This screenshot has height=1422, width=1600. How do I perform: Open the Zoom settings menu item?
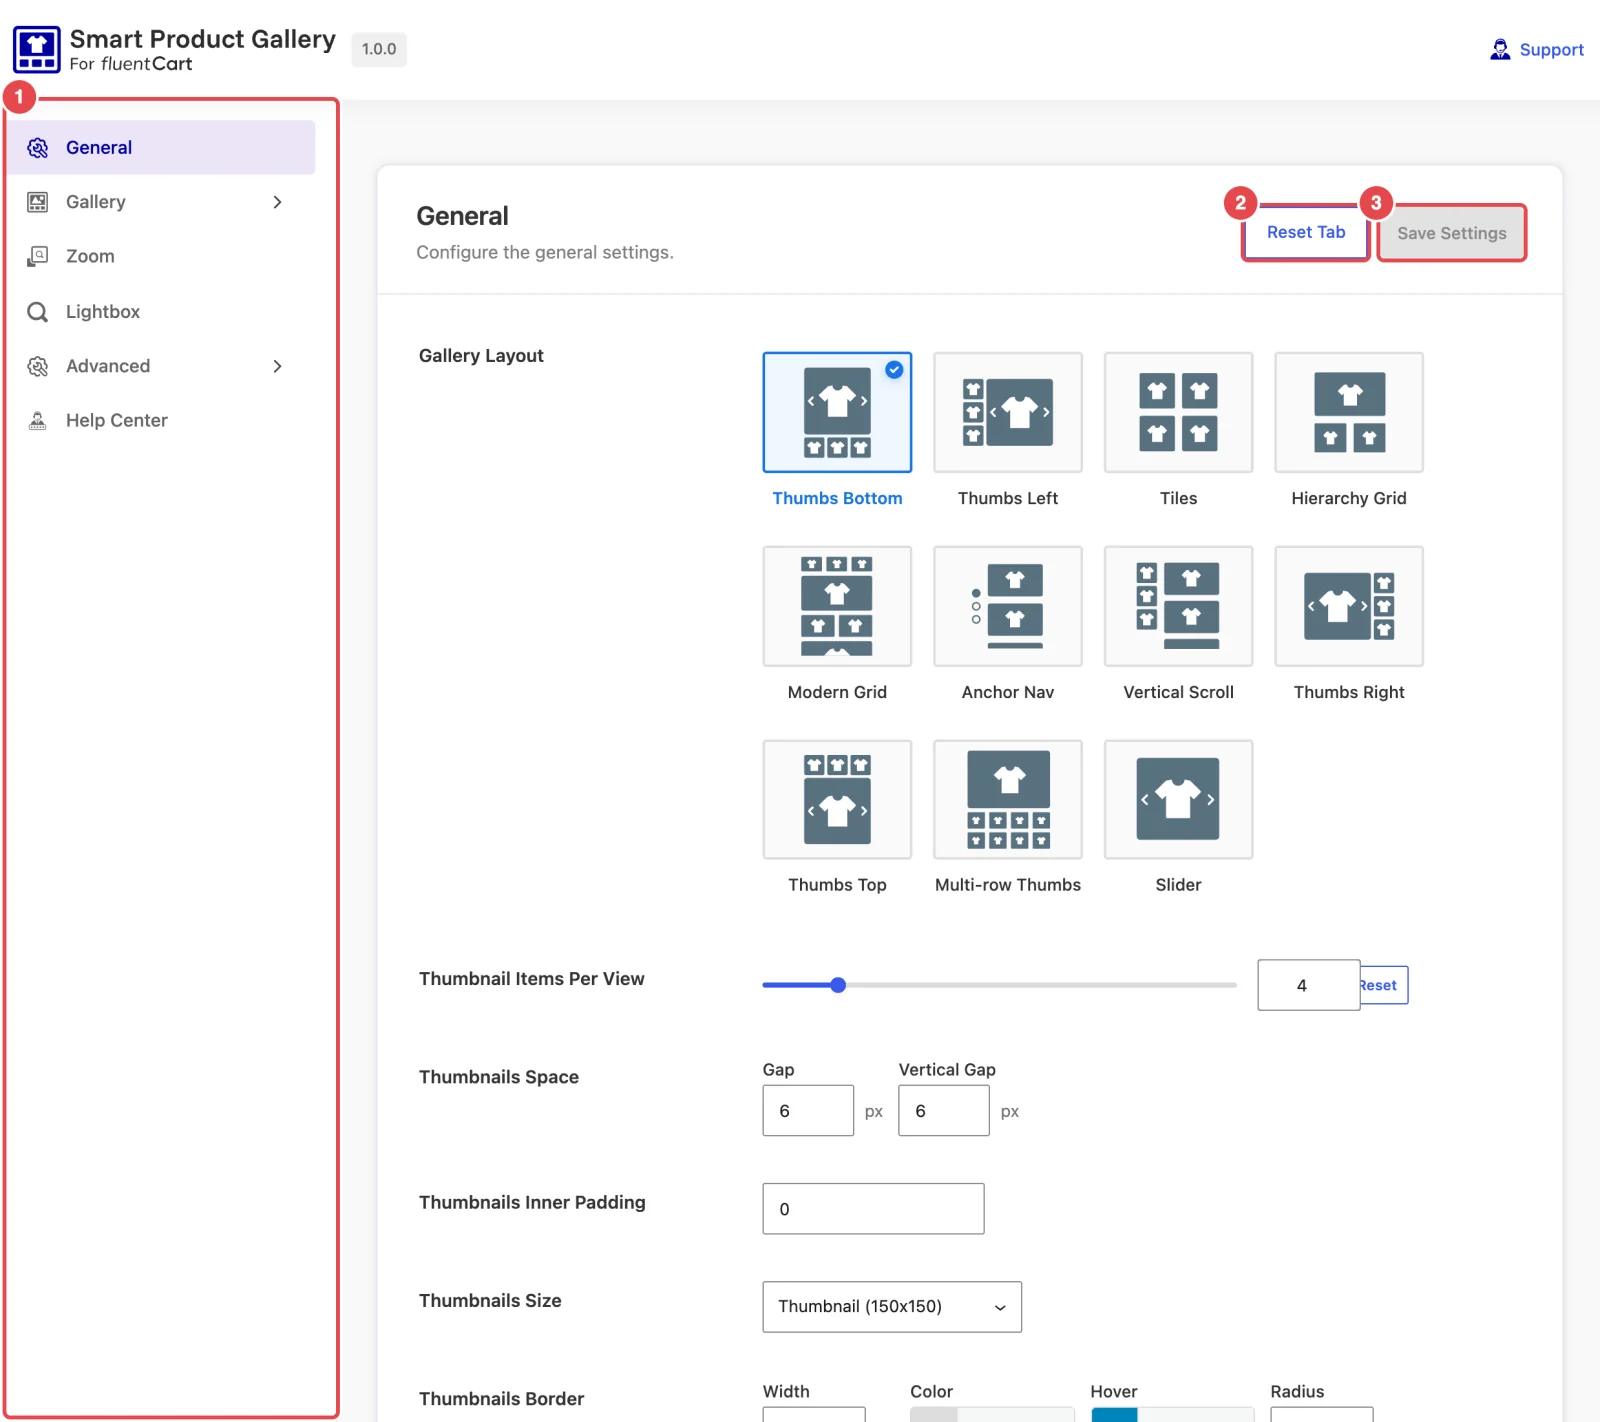pyautogui.click(x=162, y=256)
